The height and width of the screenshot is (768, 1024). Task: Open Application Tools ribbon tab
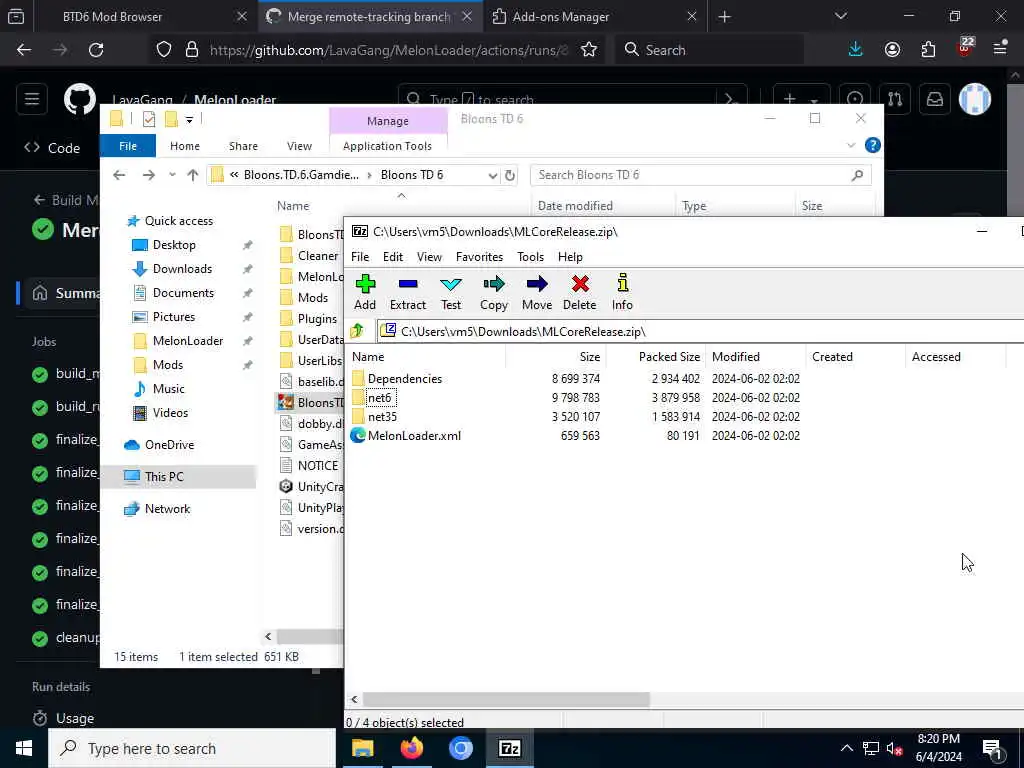click(387, 146)
